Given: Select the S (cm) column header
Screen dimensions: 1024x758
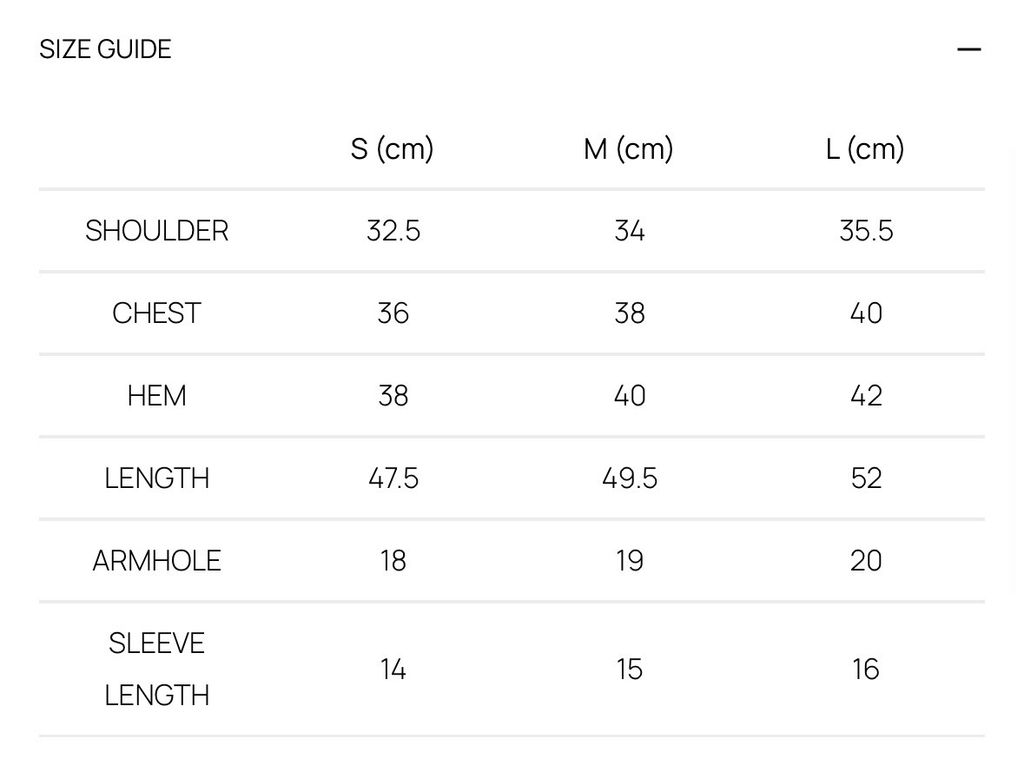Looking at the screenshot, I should point(392,149).
